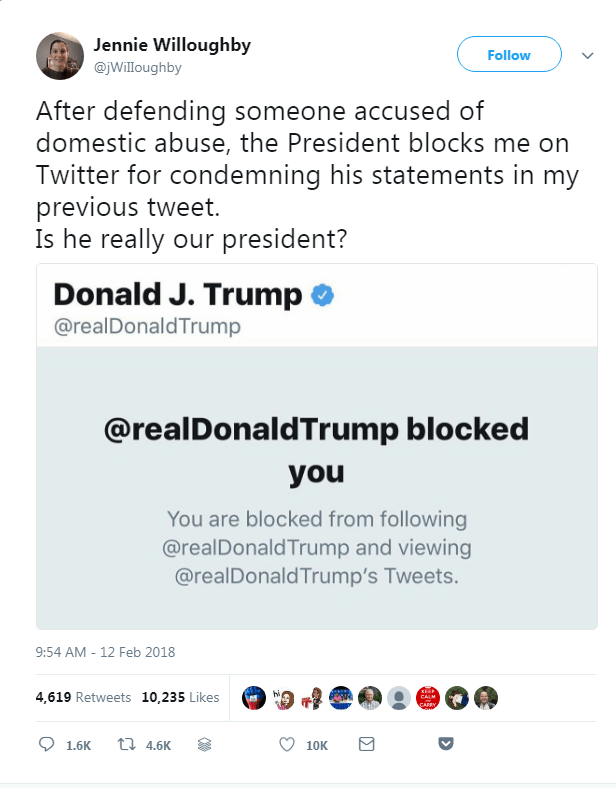Retweet this tweet using the arrows icon
This screenshot has width=616, height=788.
(128, 744)
